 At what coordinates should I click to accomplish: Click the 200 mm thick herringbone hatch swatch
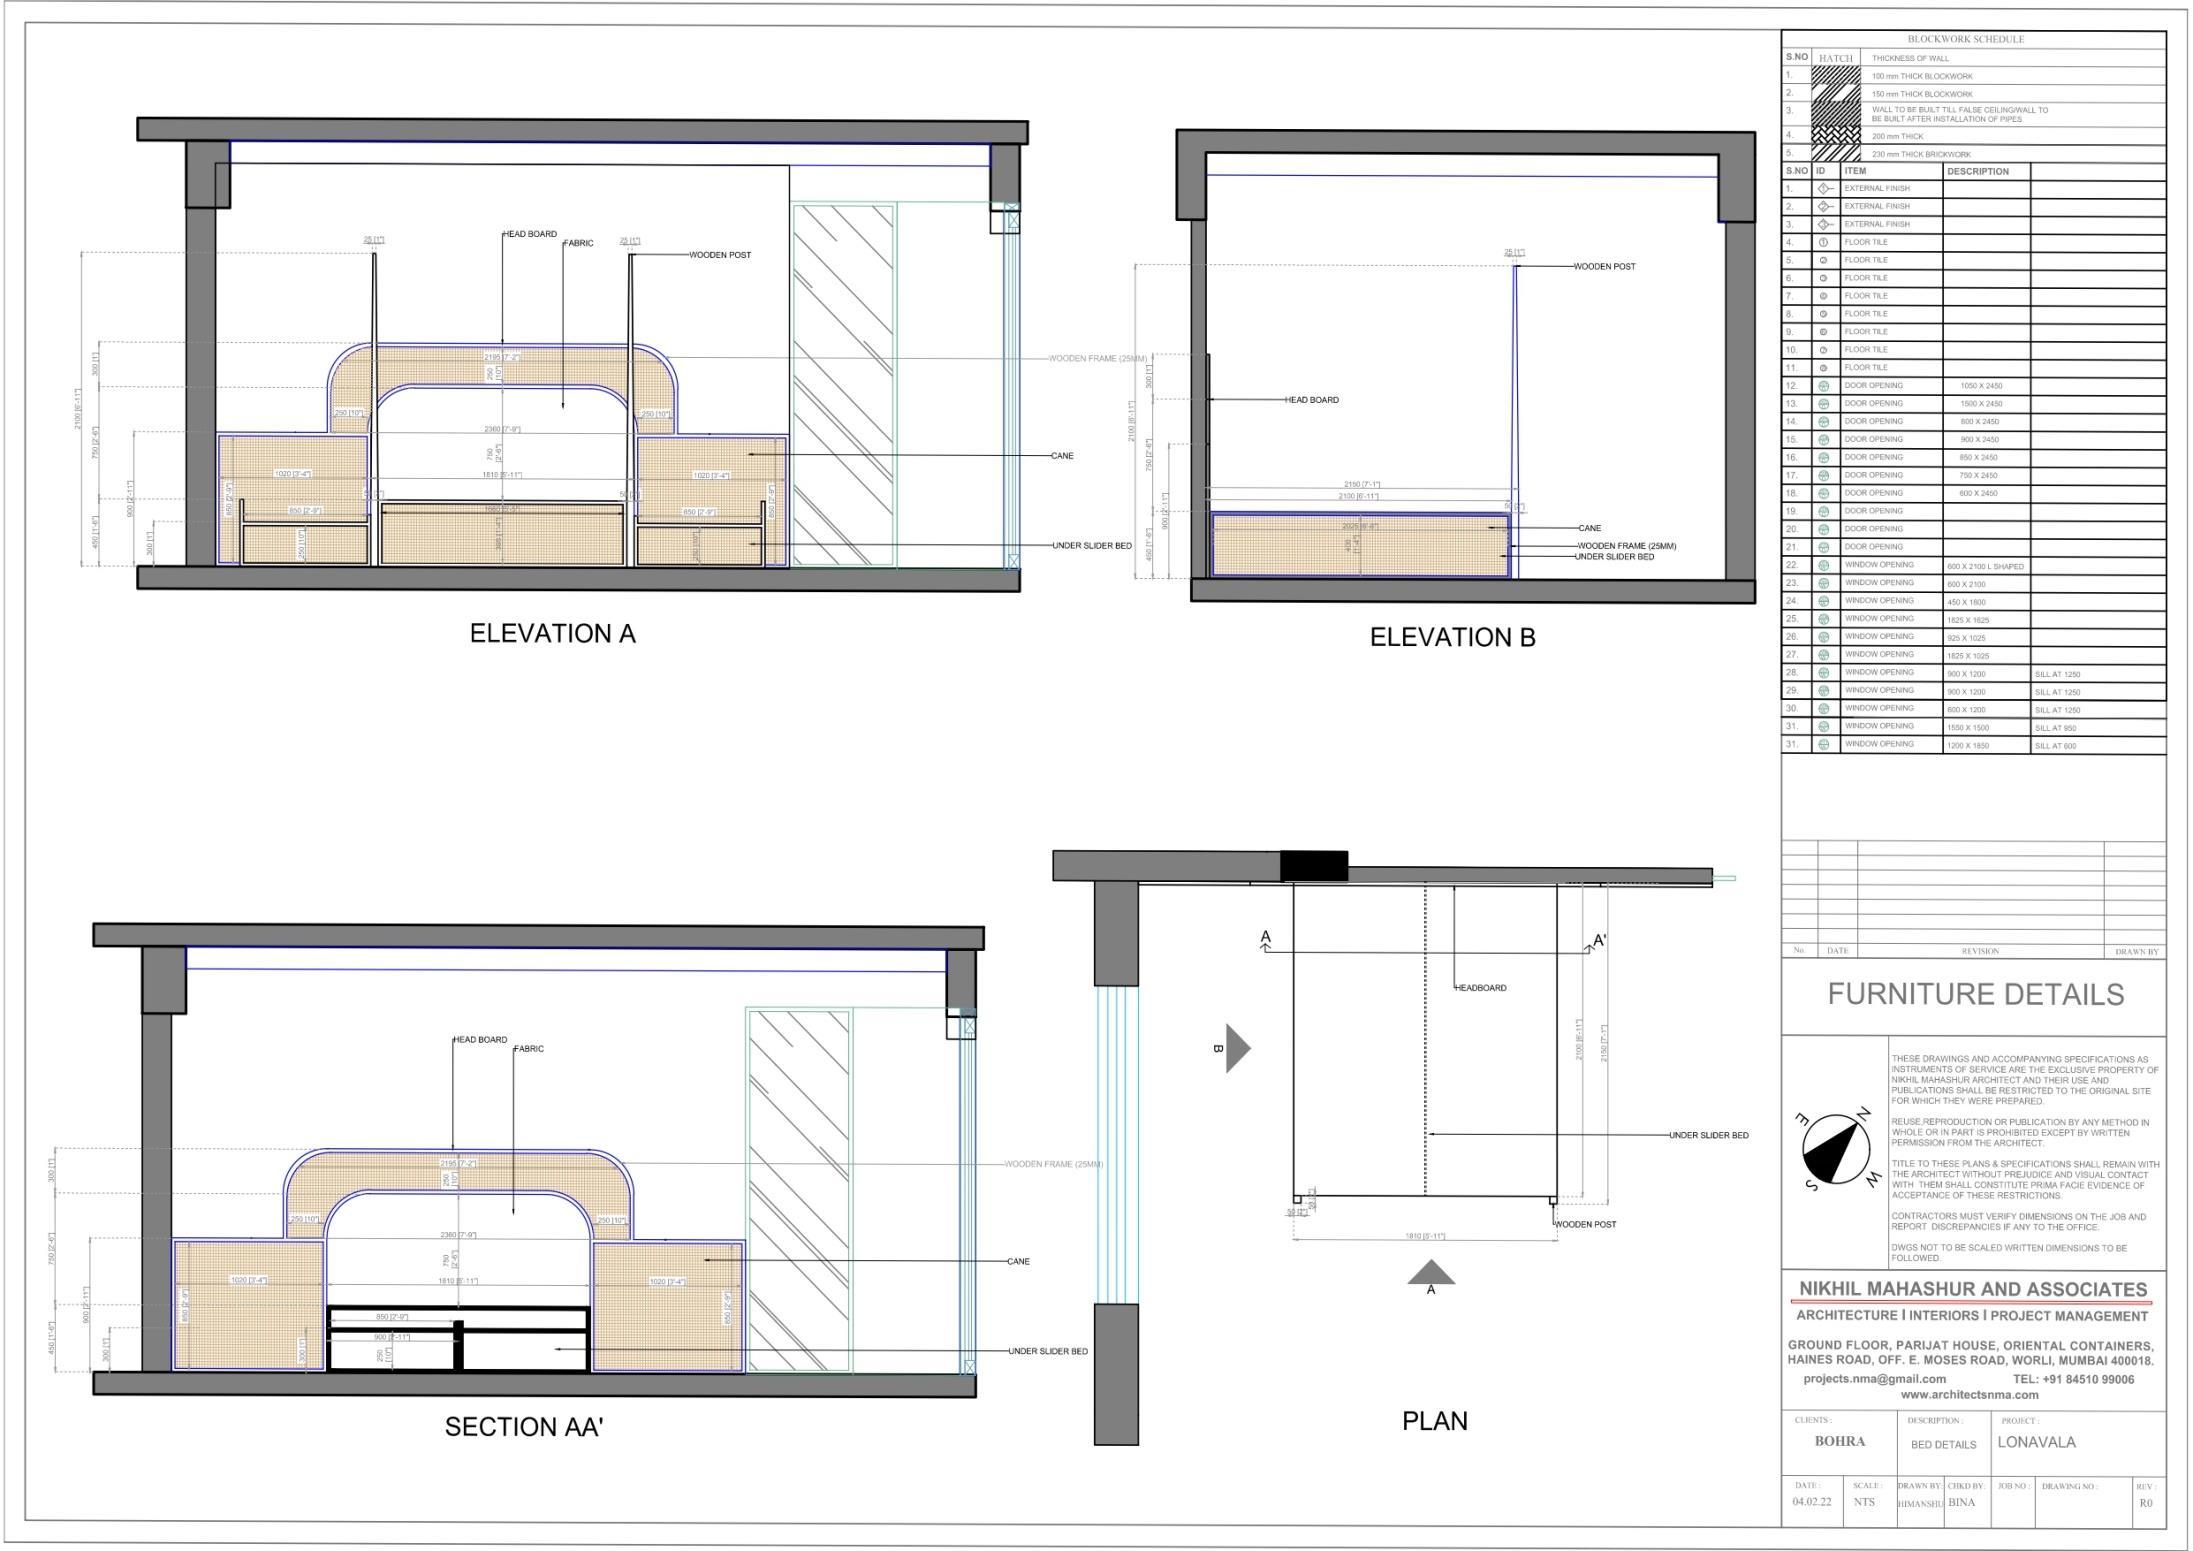point(1836,135)
